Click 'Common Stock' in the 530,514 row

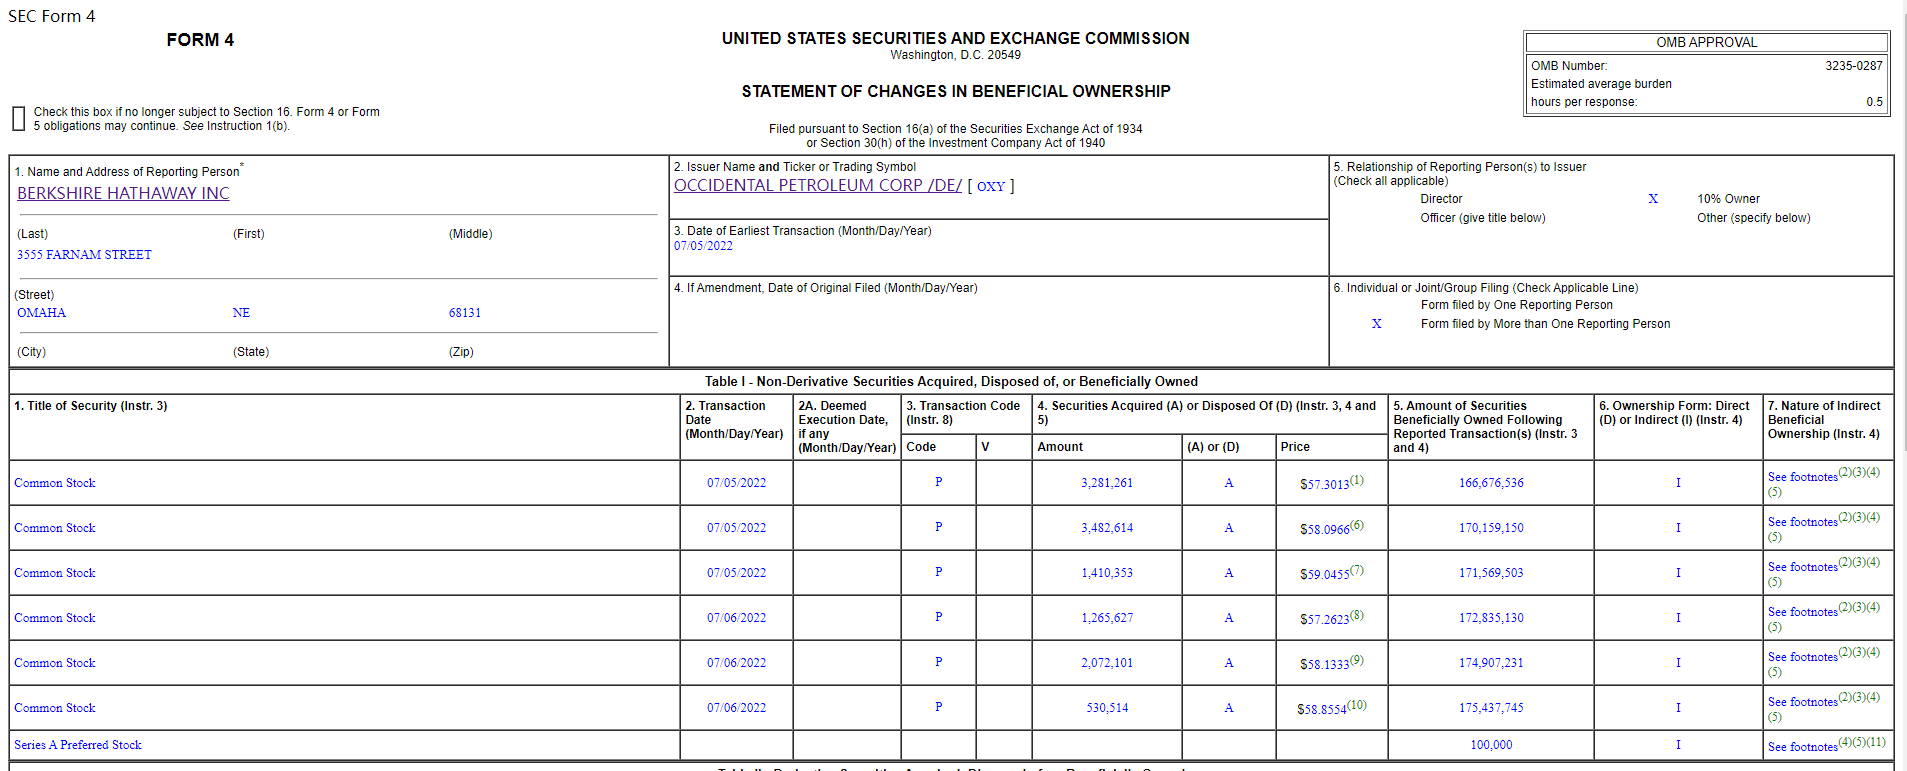coord(55,708)
